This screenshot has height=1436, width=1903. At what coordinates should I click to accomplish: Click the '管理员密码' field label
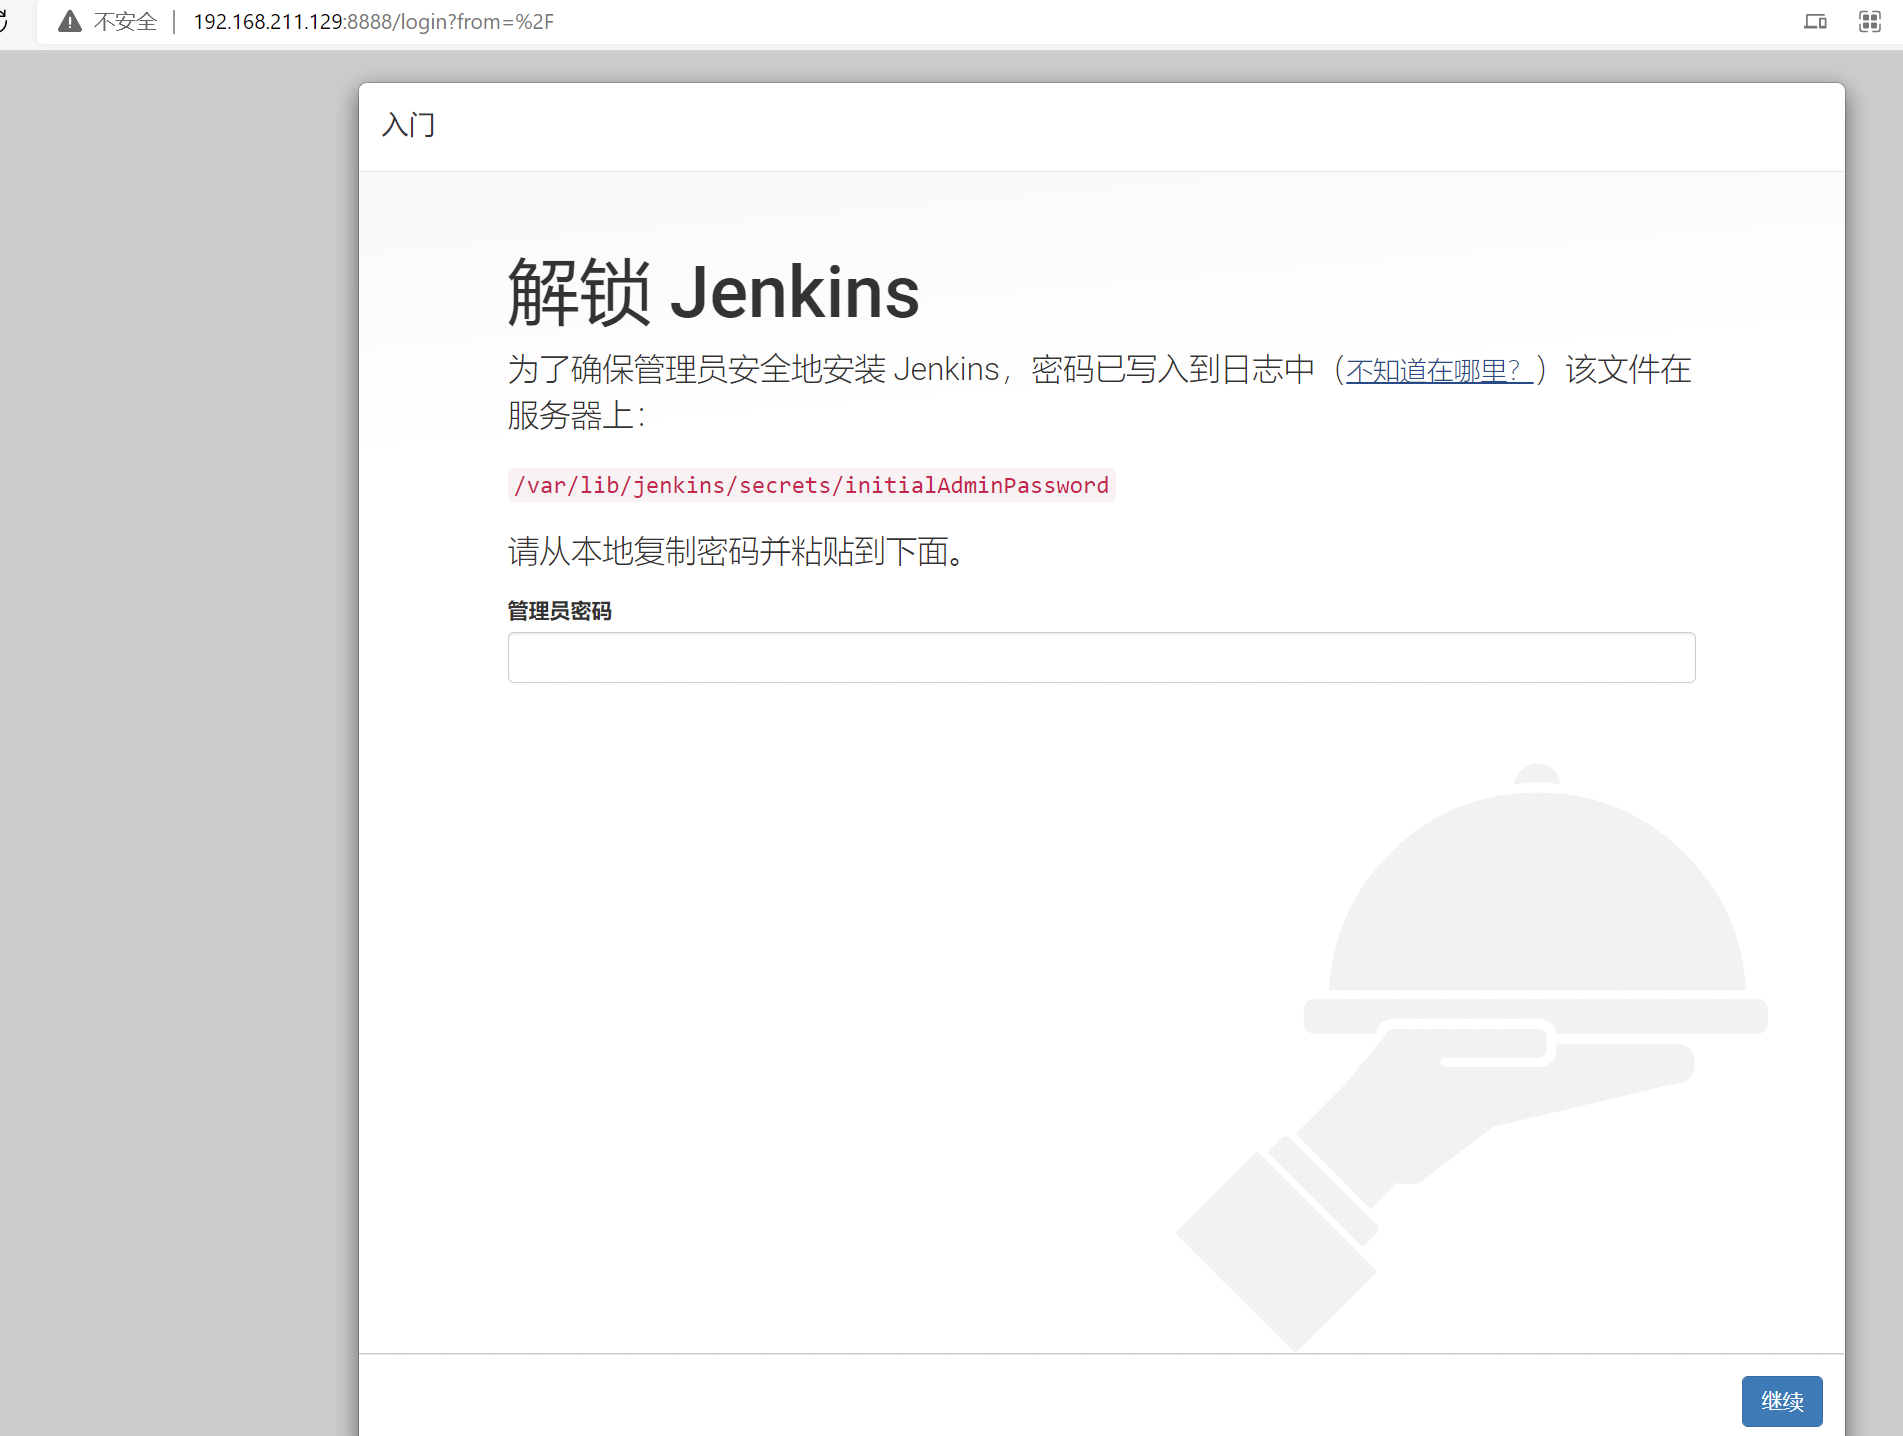(559, 611)
